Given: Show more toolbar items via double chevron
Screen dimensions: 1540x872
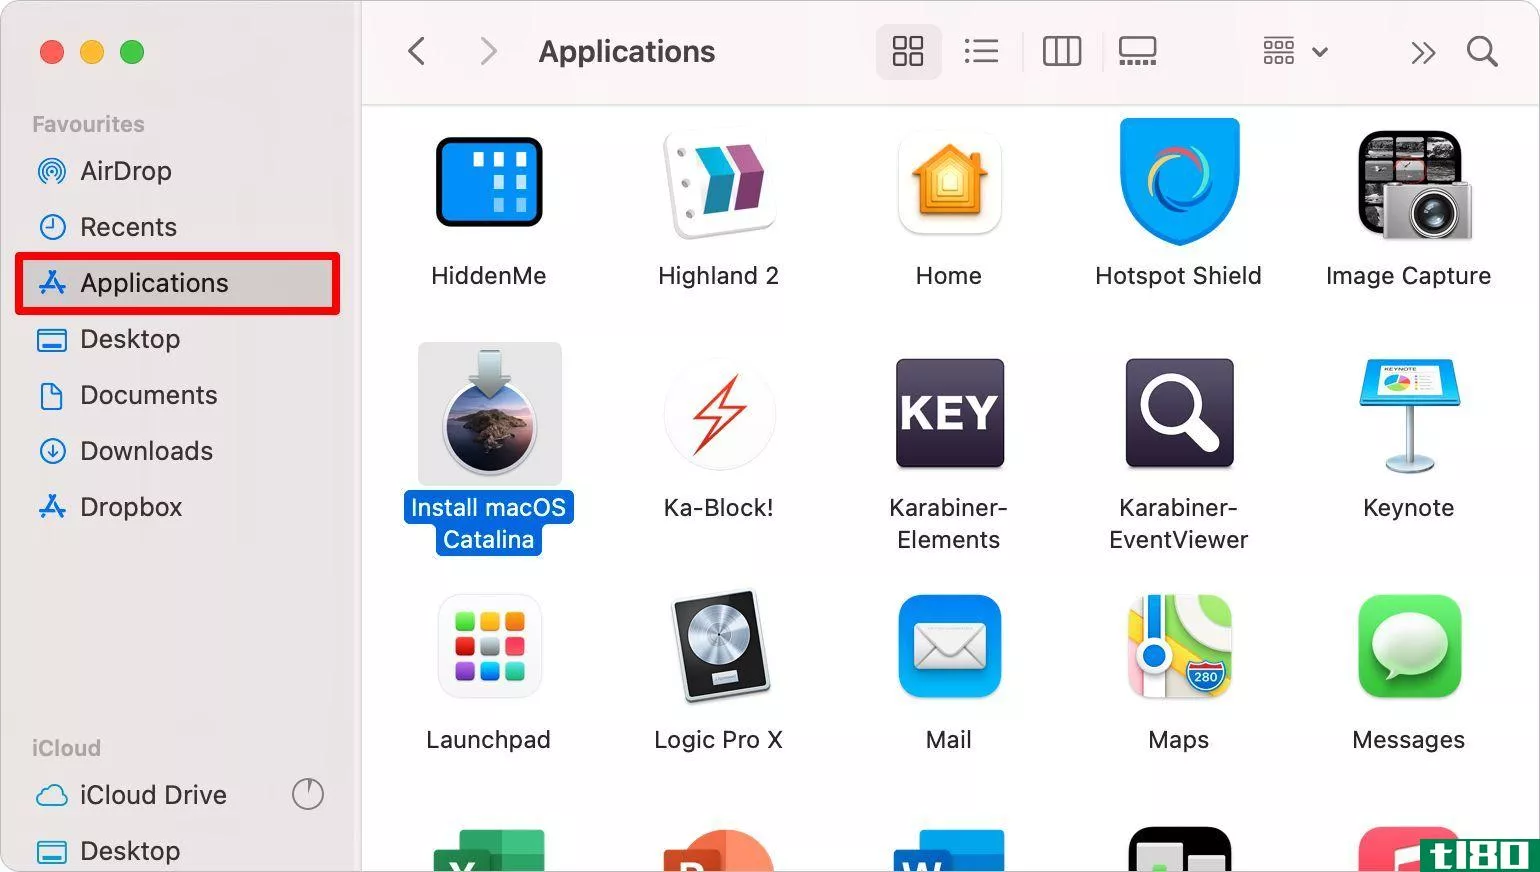Looking at the screenshot, I should [x=1423, y=52].
